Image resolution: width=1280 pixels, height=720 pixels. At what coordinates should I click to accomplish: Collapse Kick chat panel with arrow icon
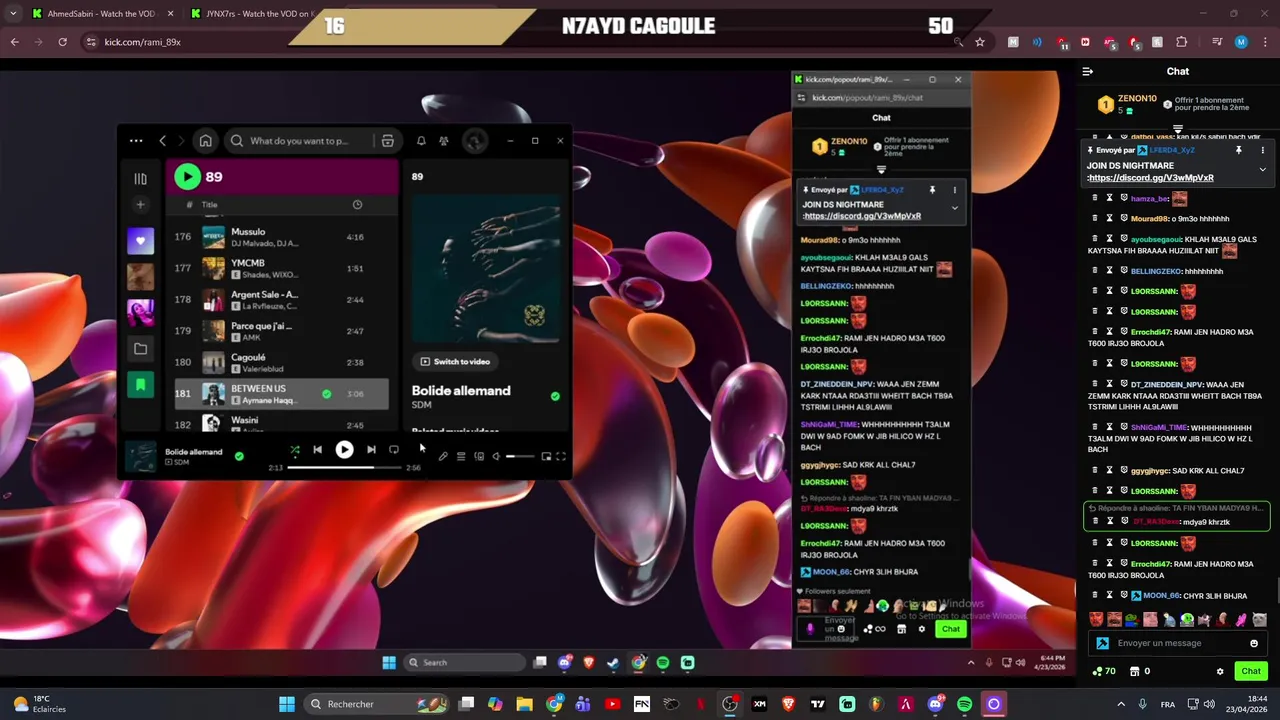(1088, 71)
